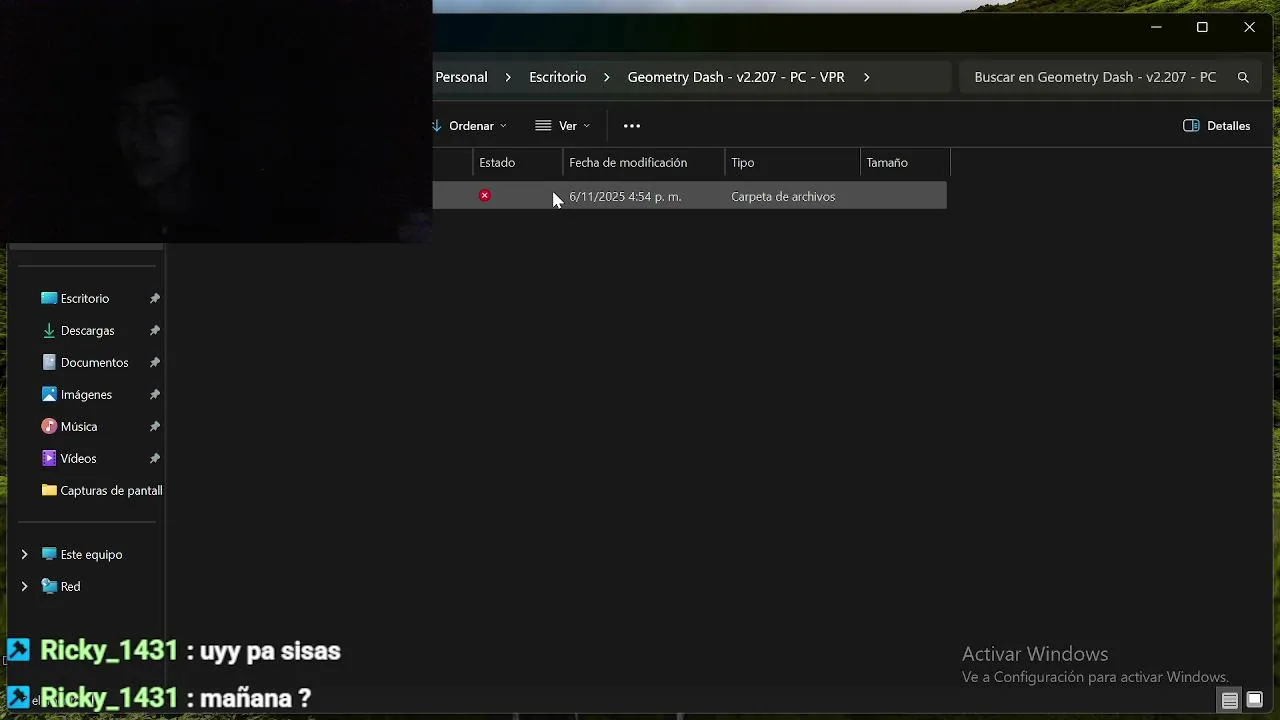Toggle the Detalles pane button
Image resolution: width=1280 pixels, height=720 pixels.
pyautogui.click(x=1217, y=126)
